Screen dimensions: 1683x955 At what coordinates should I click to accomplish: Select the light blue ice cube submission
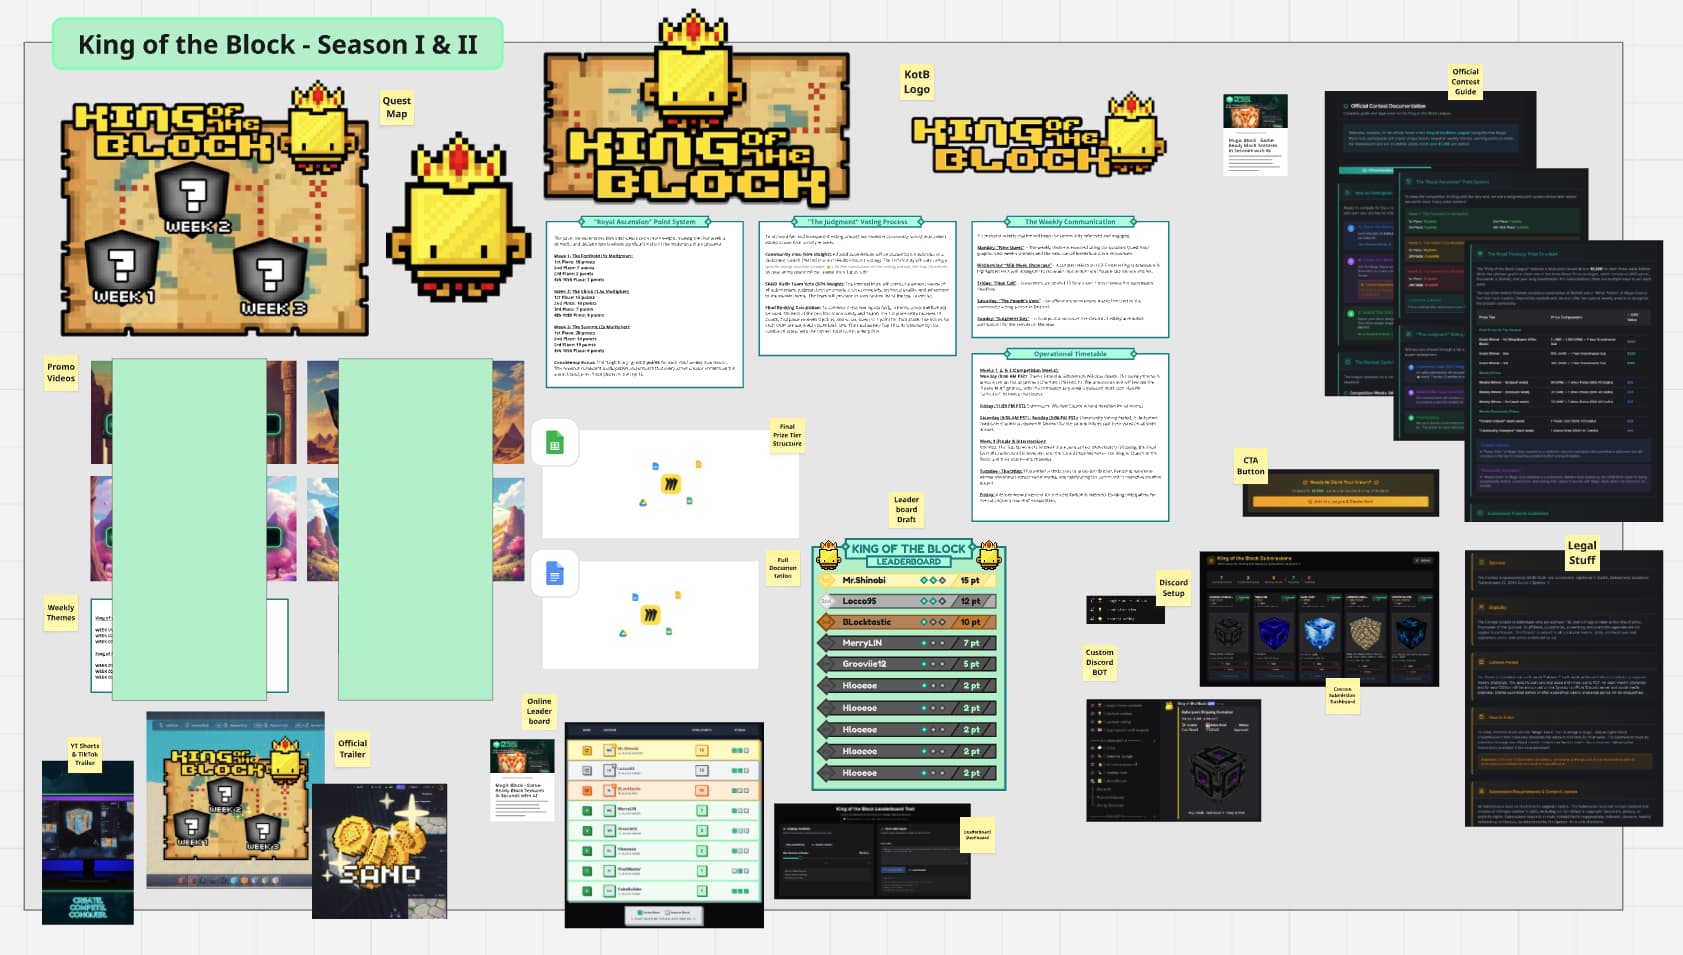click(x=1319, y=633)
